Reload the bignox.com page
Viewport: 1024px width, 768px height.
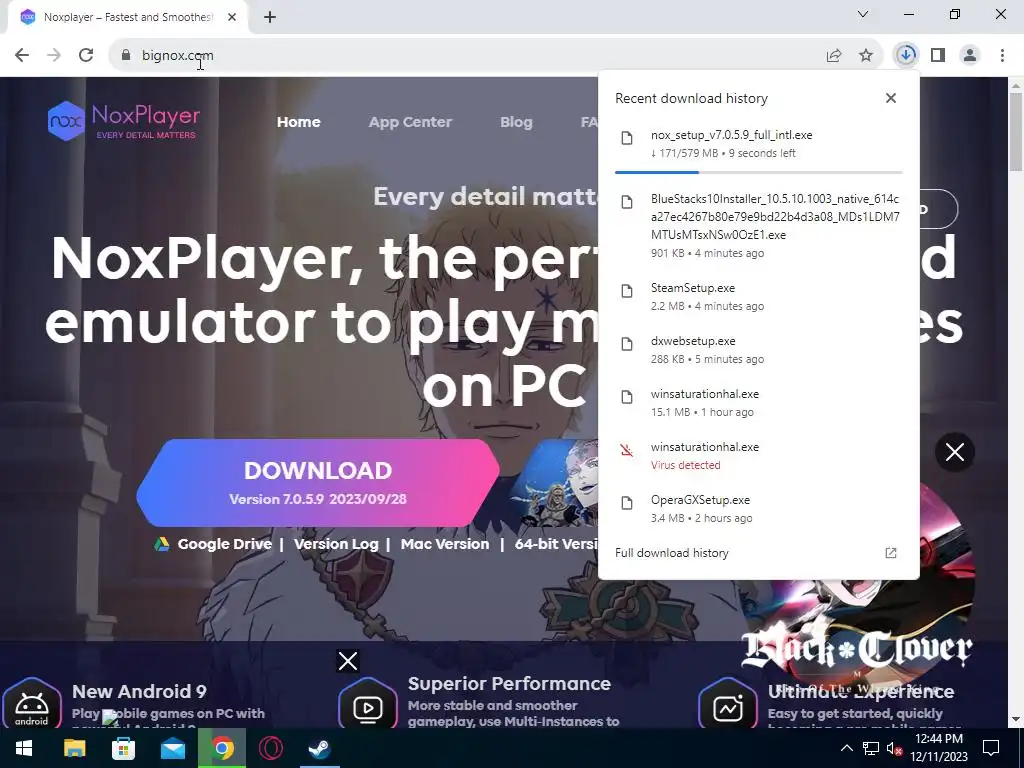pos(86,56)
